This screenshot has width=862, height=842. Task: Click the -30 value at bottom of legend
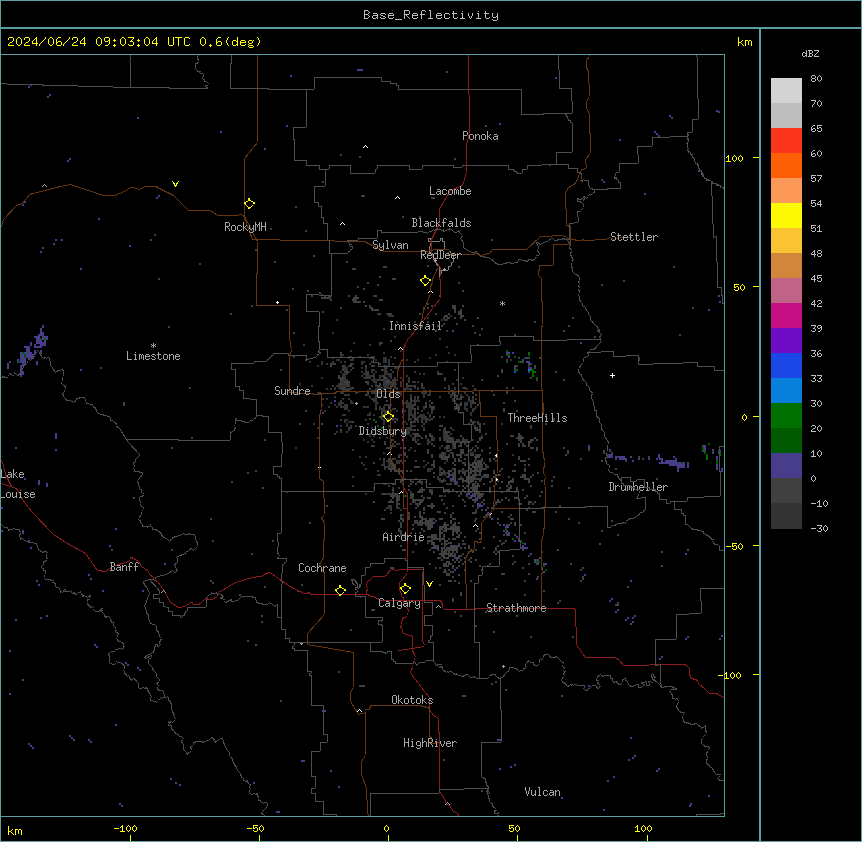(819, 529)
